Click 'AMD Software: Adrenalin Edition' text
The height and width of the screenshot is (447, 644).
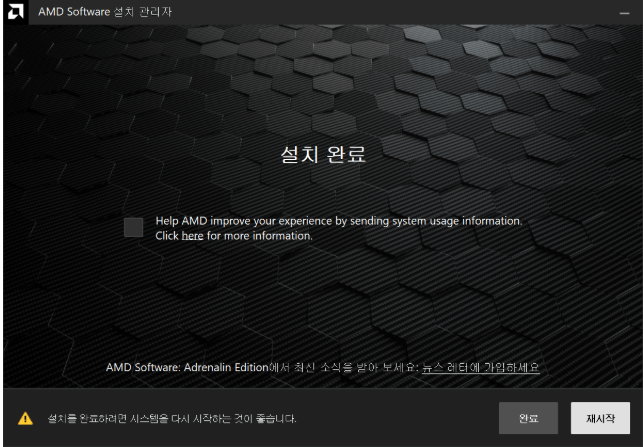187,367
